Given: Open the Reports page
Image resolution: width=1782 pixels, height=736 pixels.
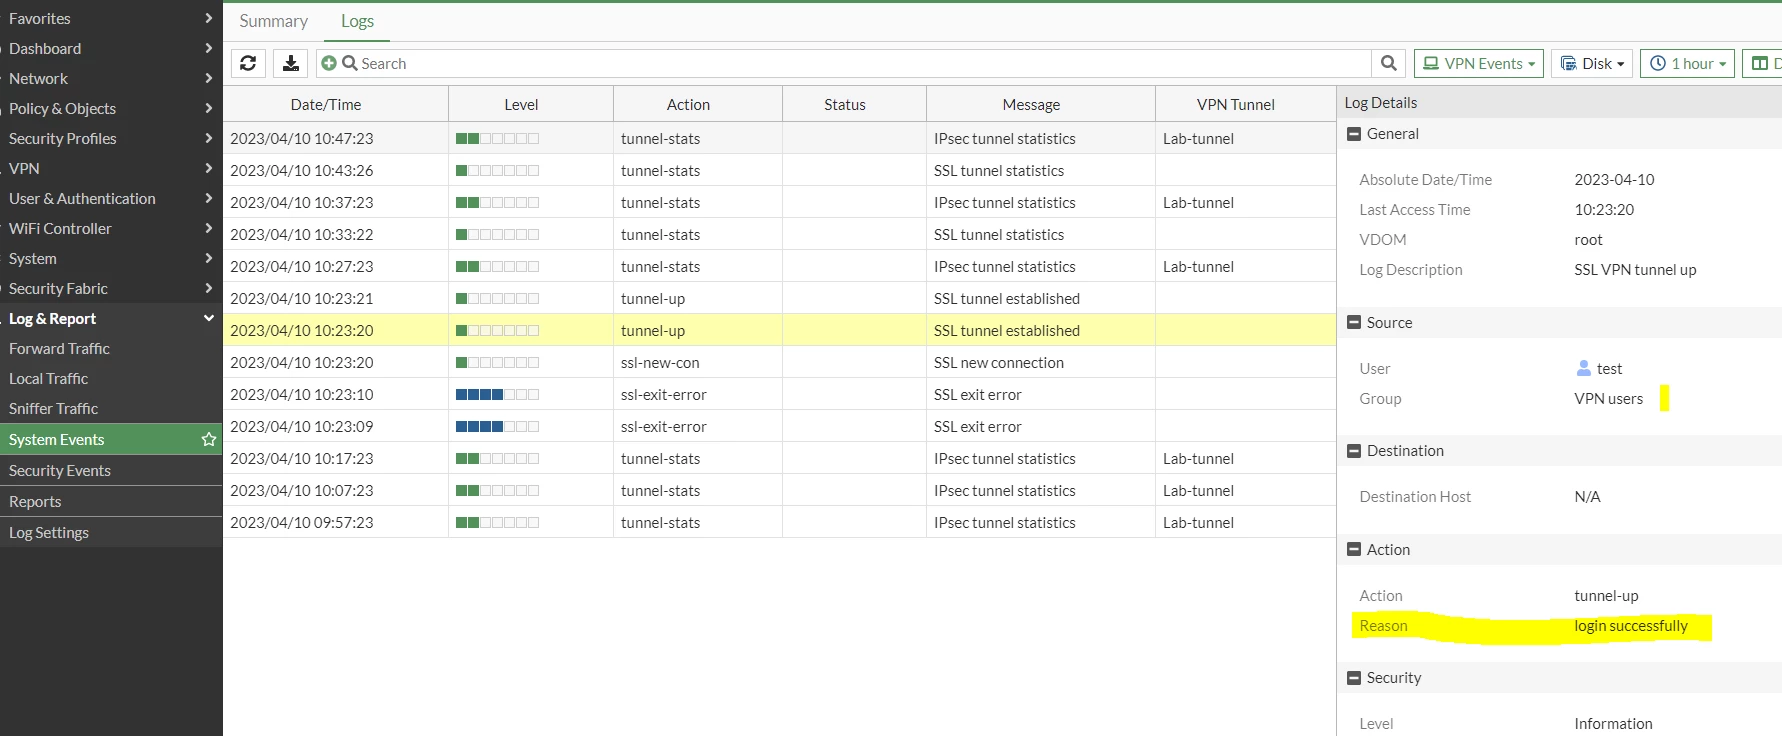Looking at the screenshot, I should pyautogui.click(x=111, y=501).
